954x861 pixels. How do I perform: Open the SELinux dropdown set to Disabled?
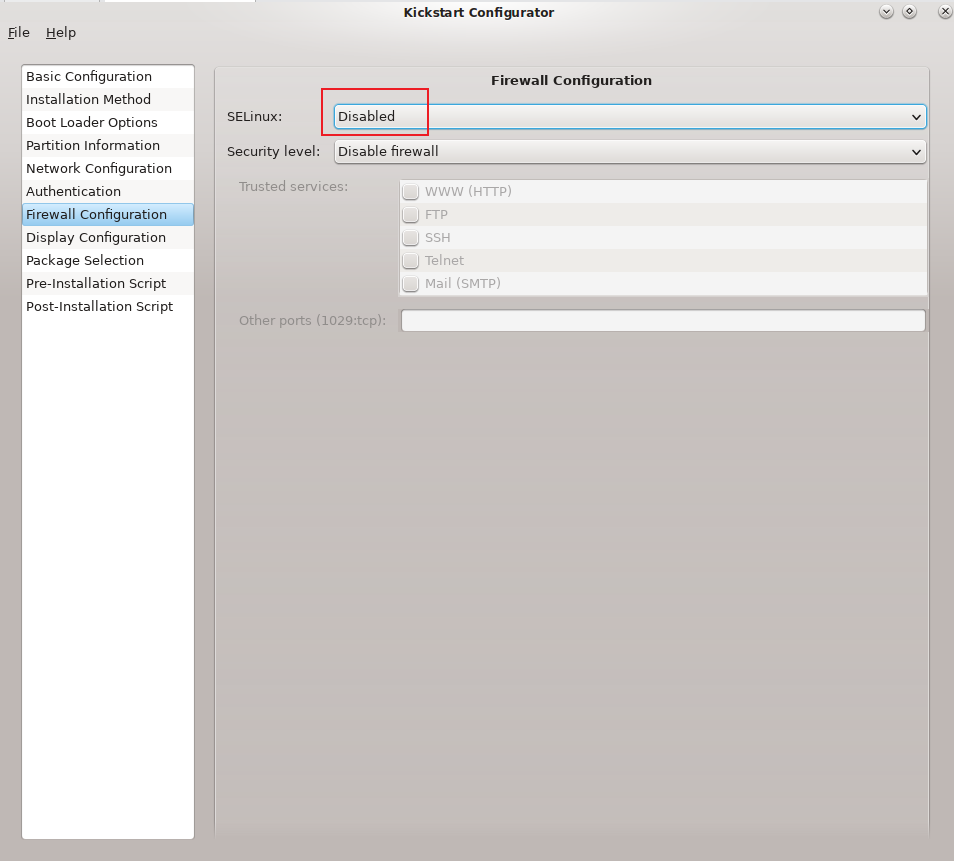tap(630, 116)
